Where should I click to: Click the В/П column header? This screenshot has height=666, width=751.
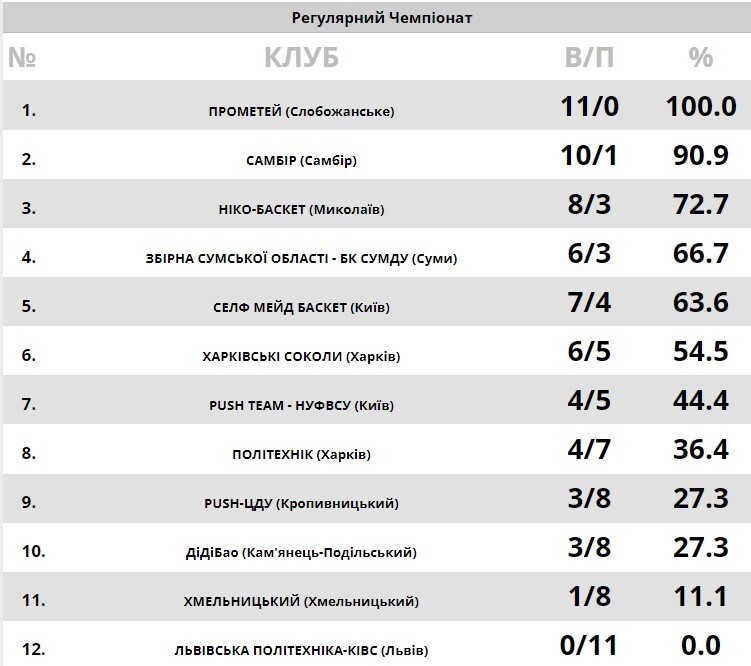coord(590,58)
